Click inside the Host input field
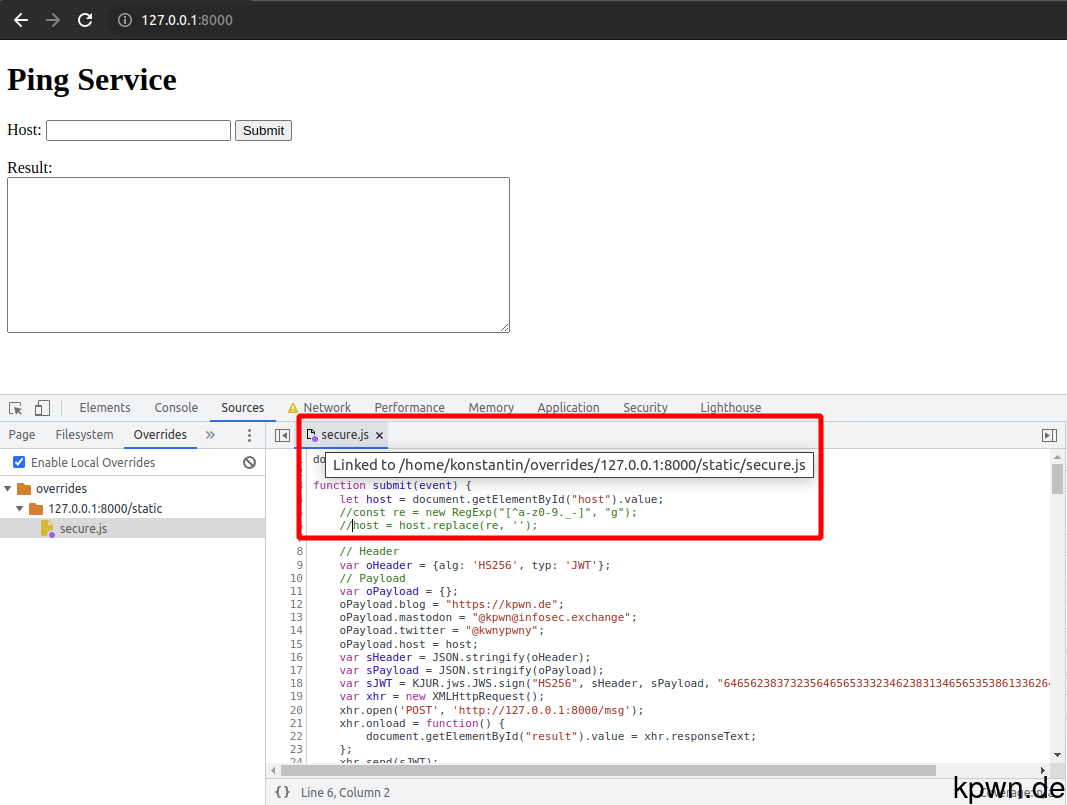 click(137, 130)
